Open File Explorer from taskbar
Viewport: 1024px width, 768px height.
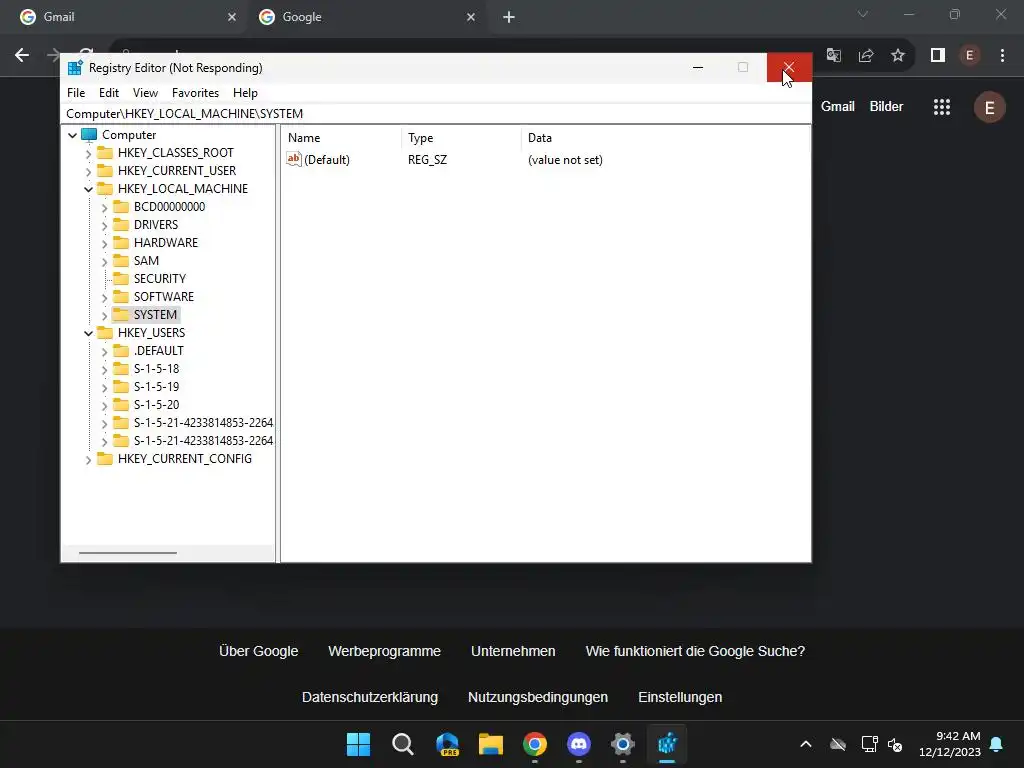point(490,744)
